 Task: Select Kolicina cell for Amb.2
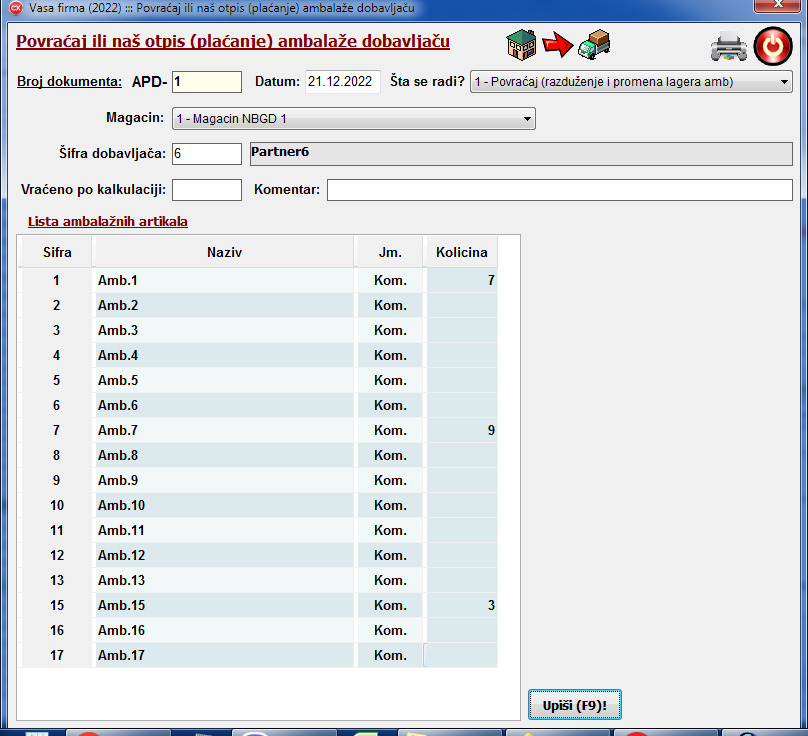coord(462,306)
